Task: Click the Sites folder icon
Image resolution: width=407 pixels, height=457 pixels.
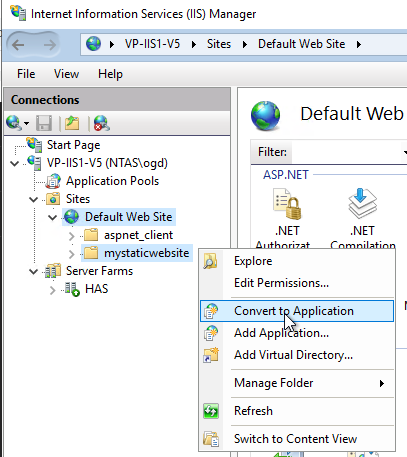Action: point(53,199)
